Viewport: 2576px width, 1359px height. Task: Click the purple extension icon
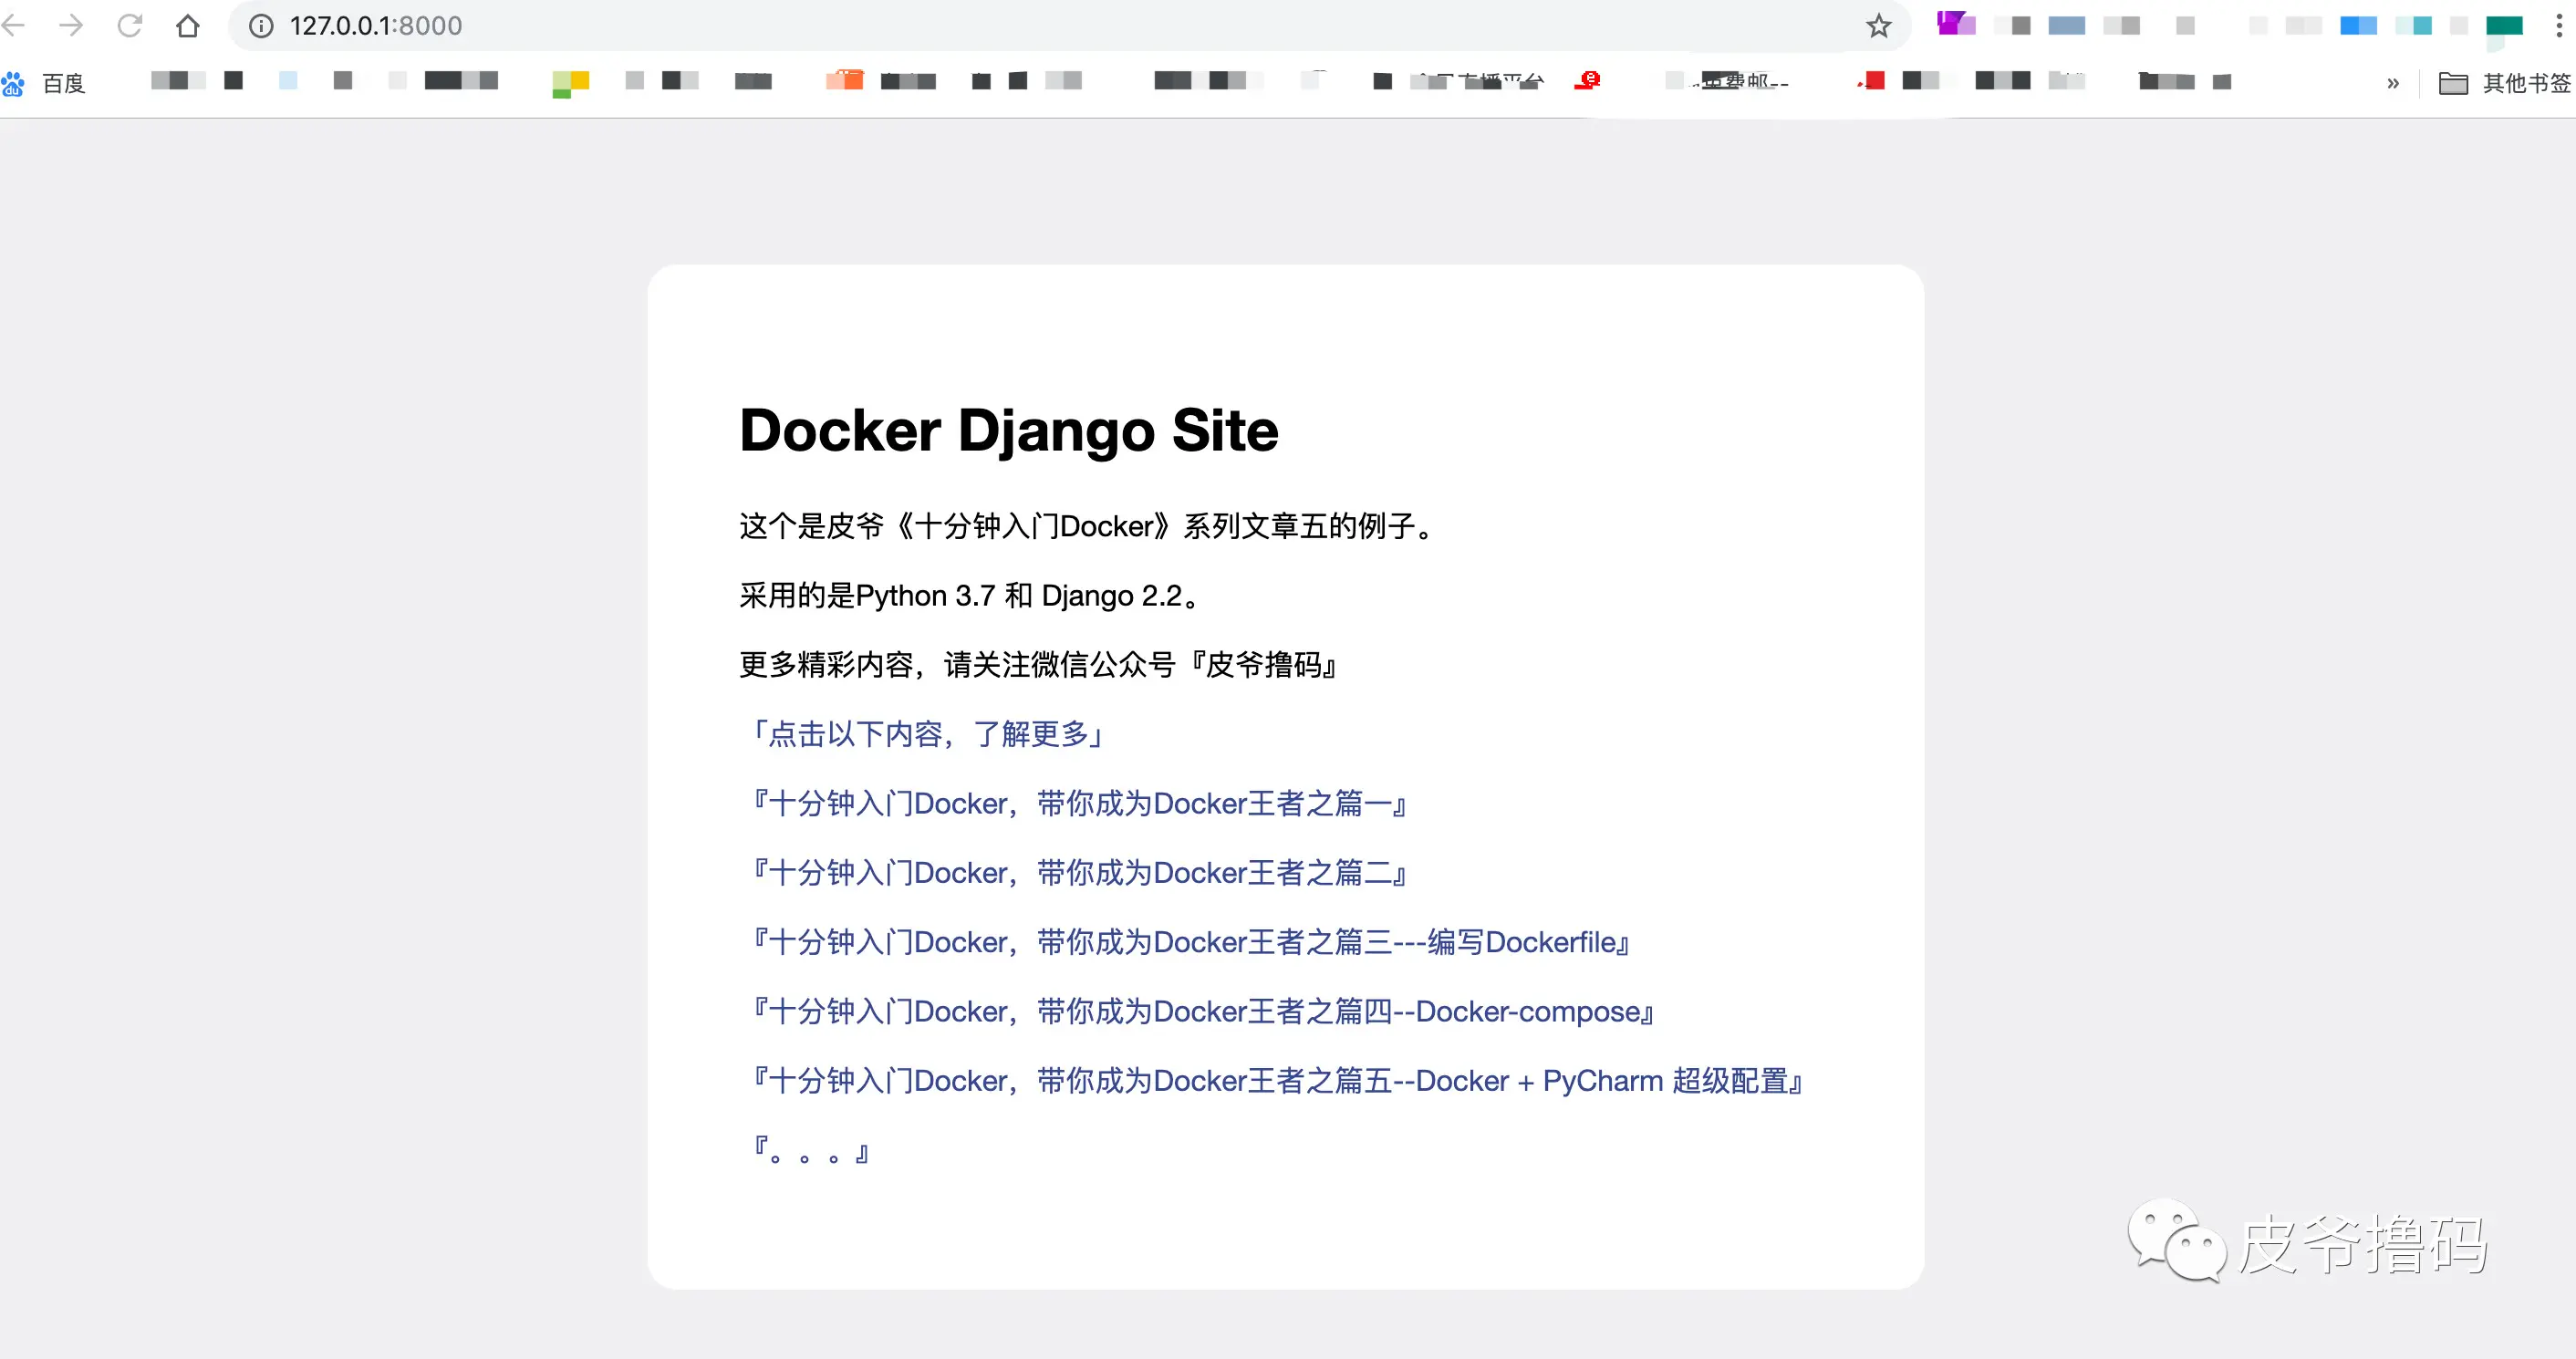[x=1955, y=24]
